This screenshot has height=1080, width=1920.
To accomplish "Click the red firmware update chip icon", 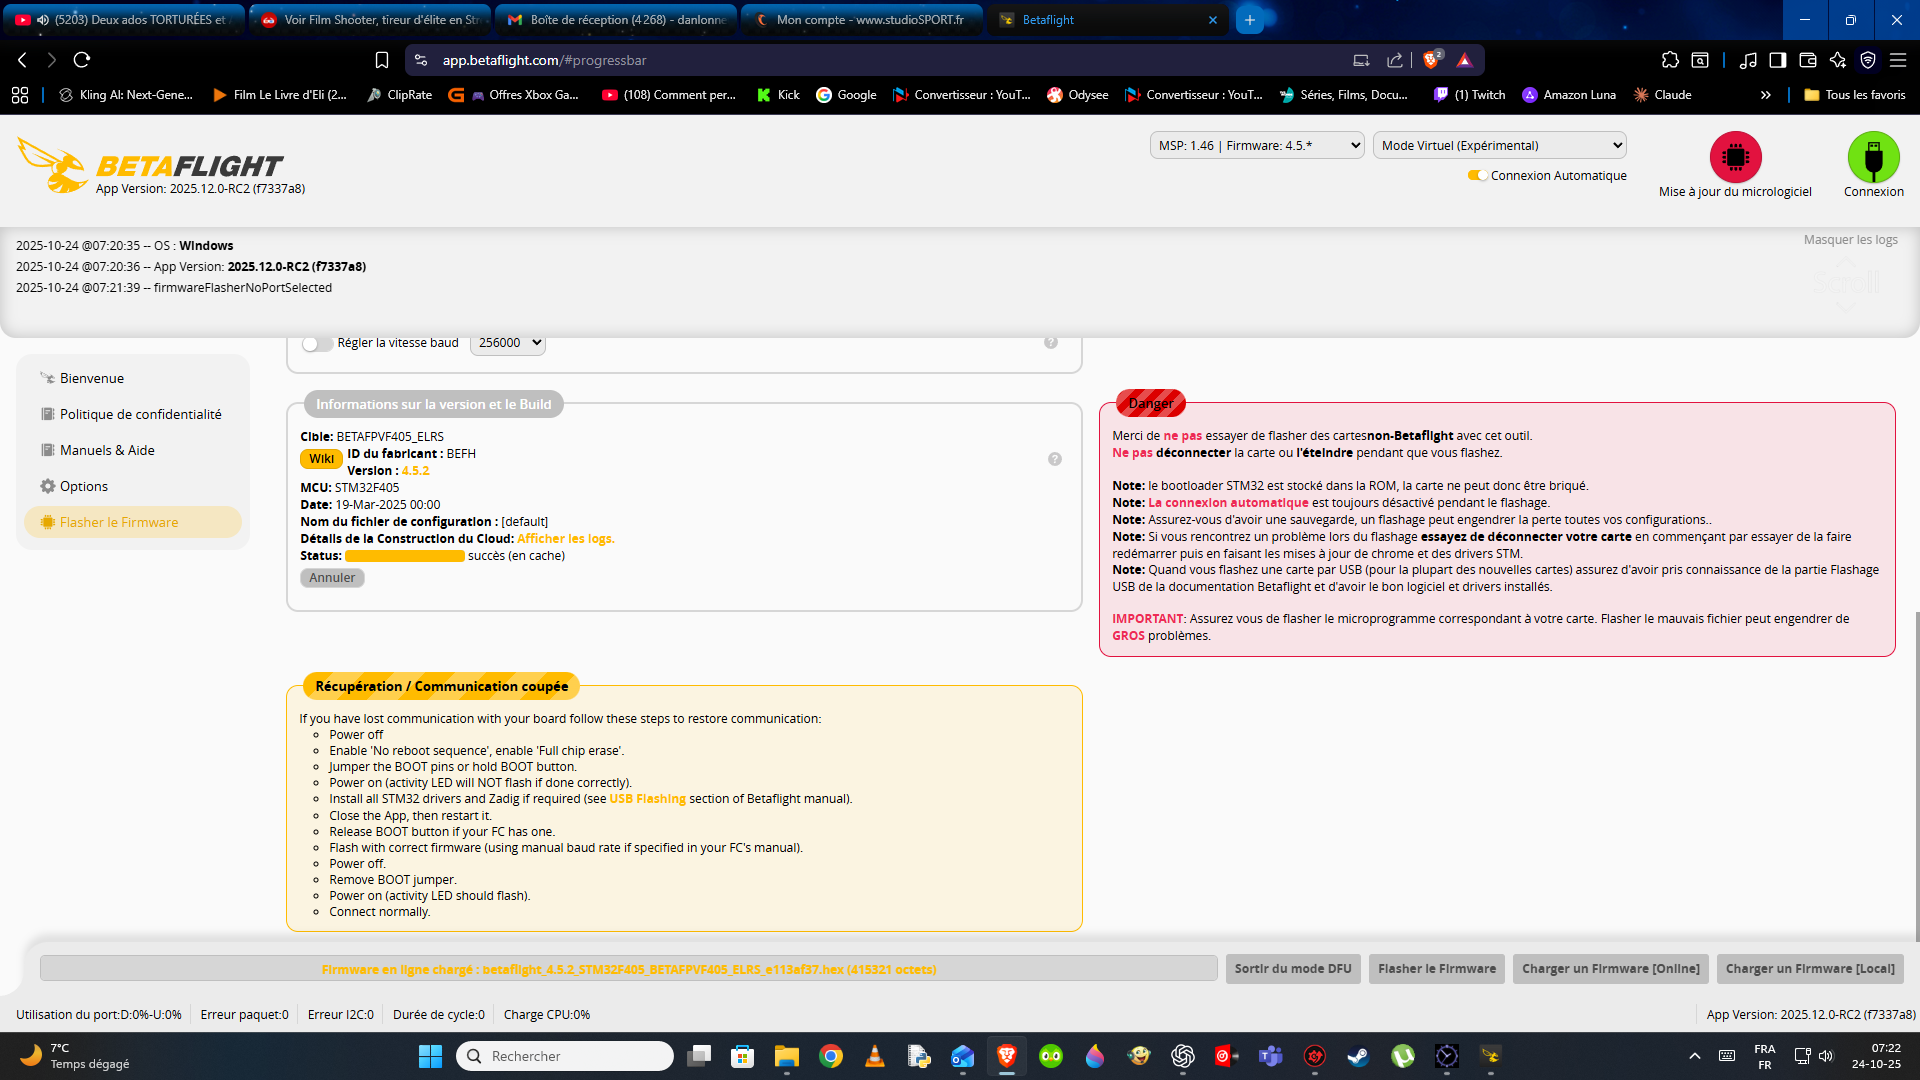I will 1735,157.
